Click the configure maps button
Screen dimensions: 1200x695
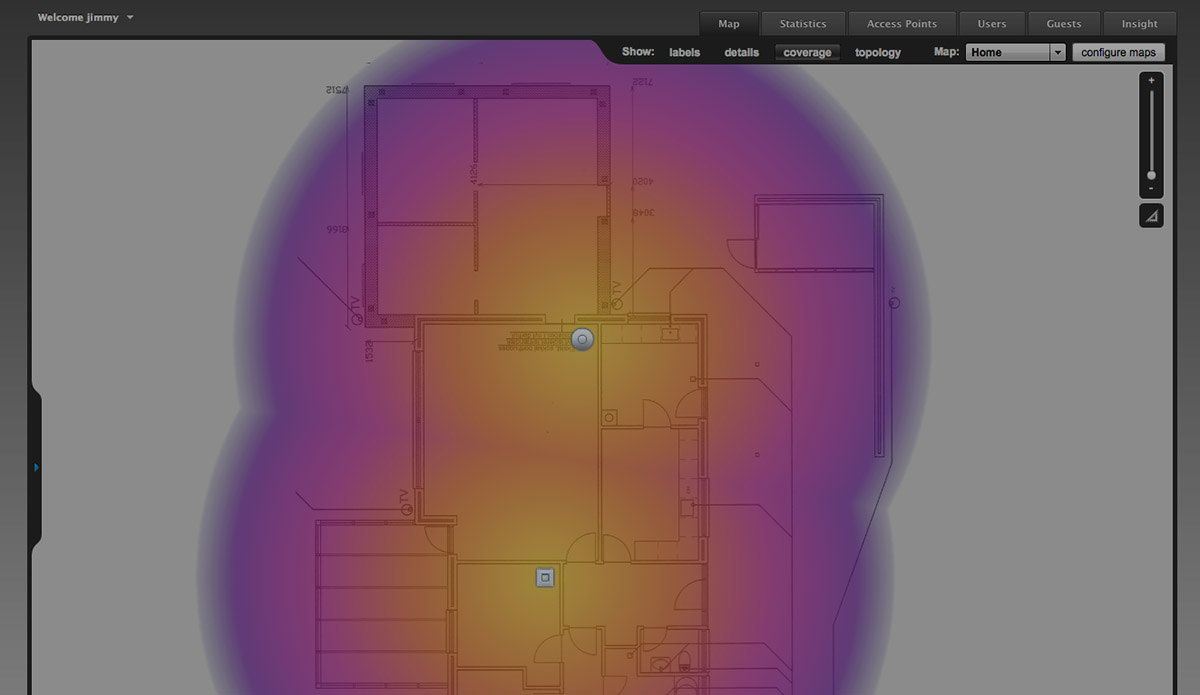pyautogui.click(x=1119, y=52)
